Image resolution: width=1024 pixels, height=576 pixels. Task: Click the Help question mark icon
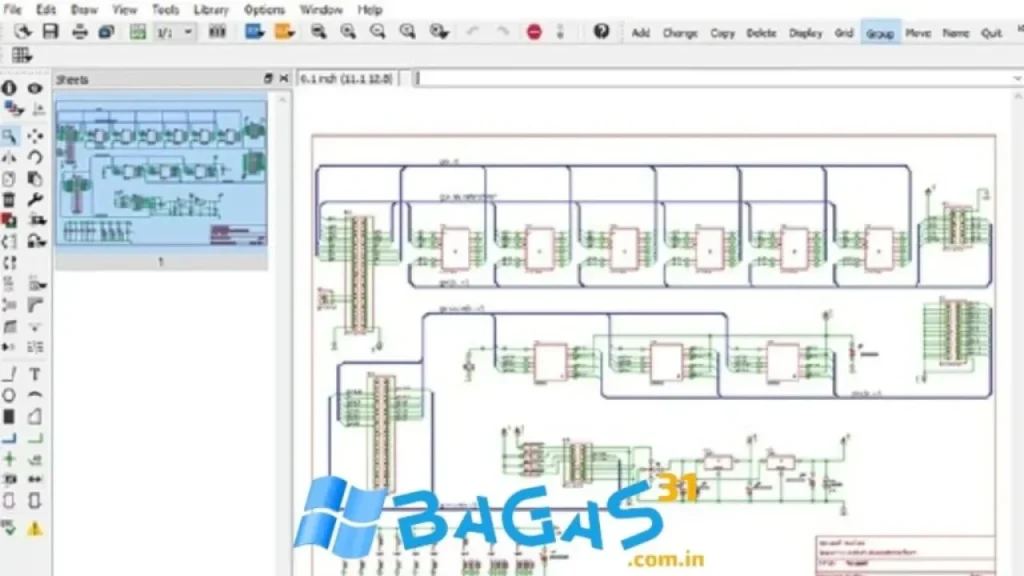(601, 31)
